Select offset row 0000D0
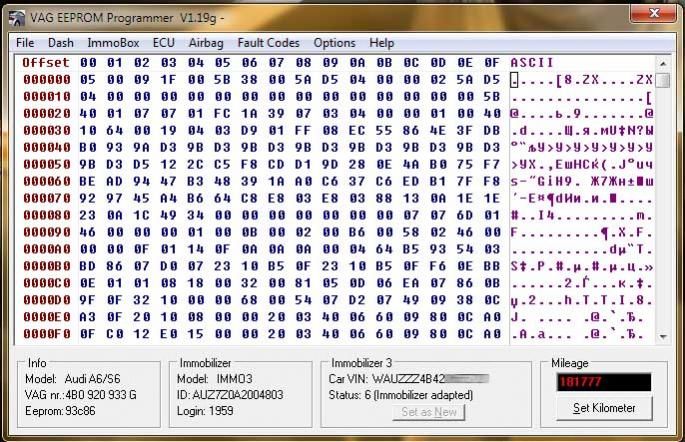685x442 pixels. coord(47,300)
